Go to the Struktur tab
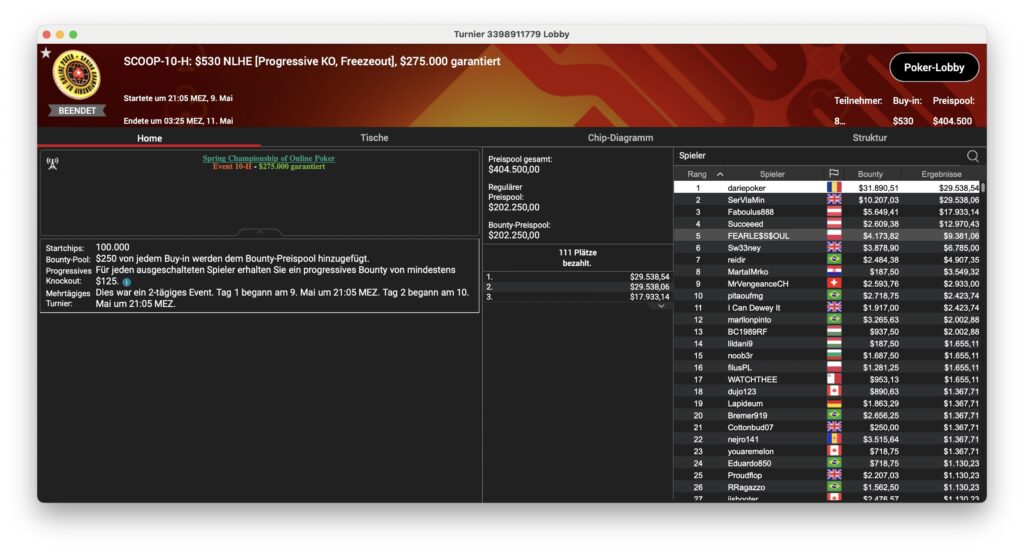The image size is (1024, 552). (869, 138)
